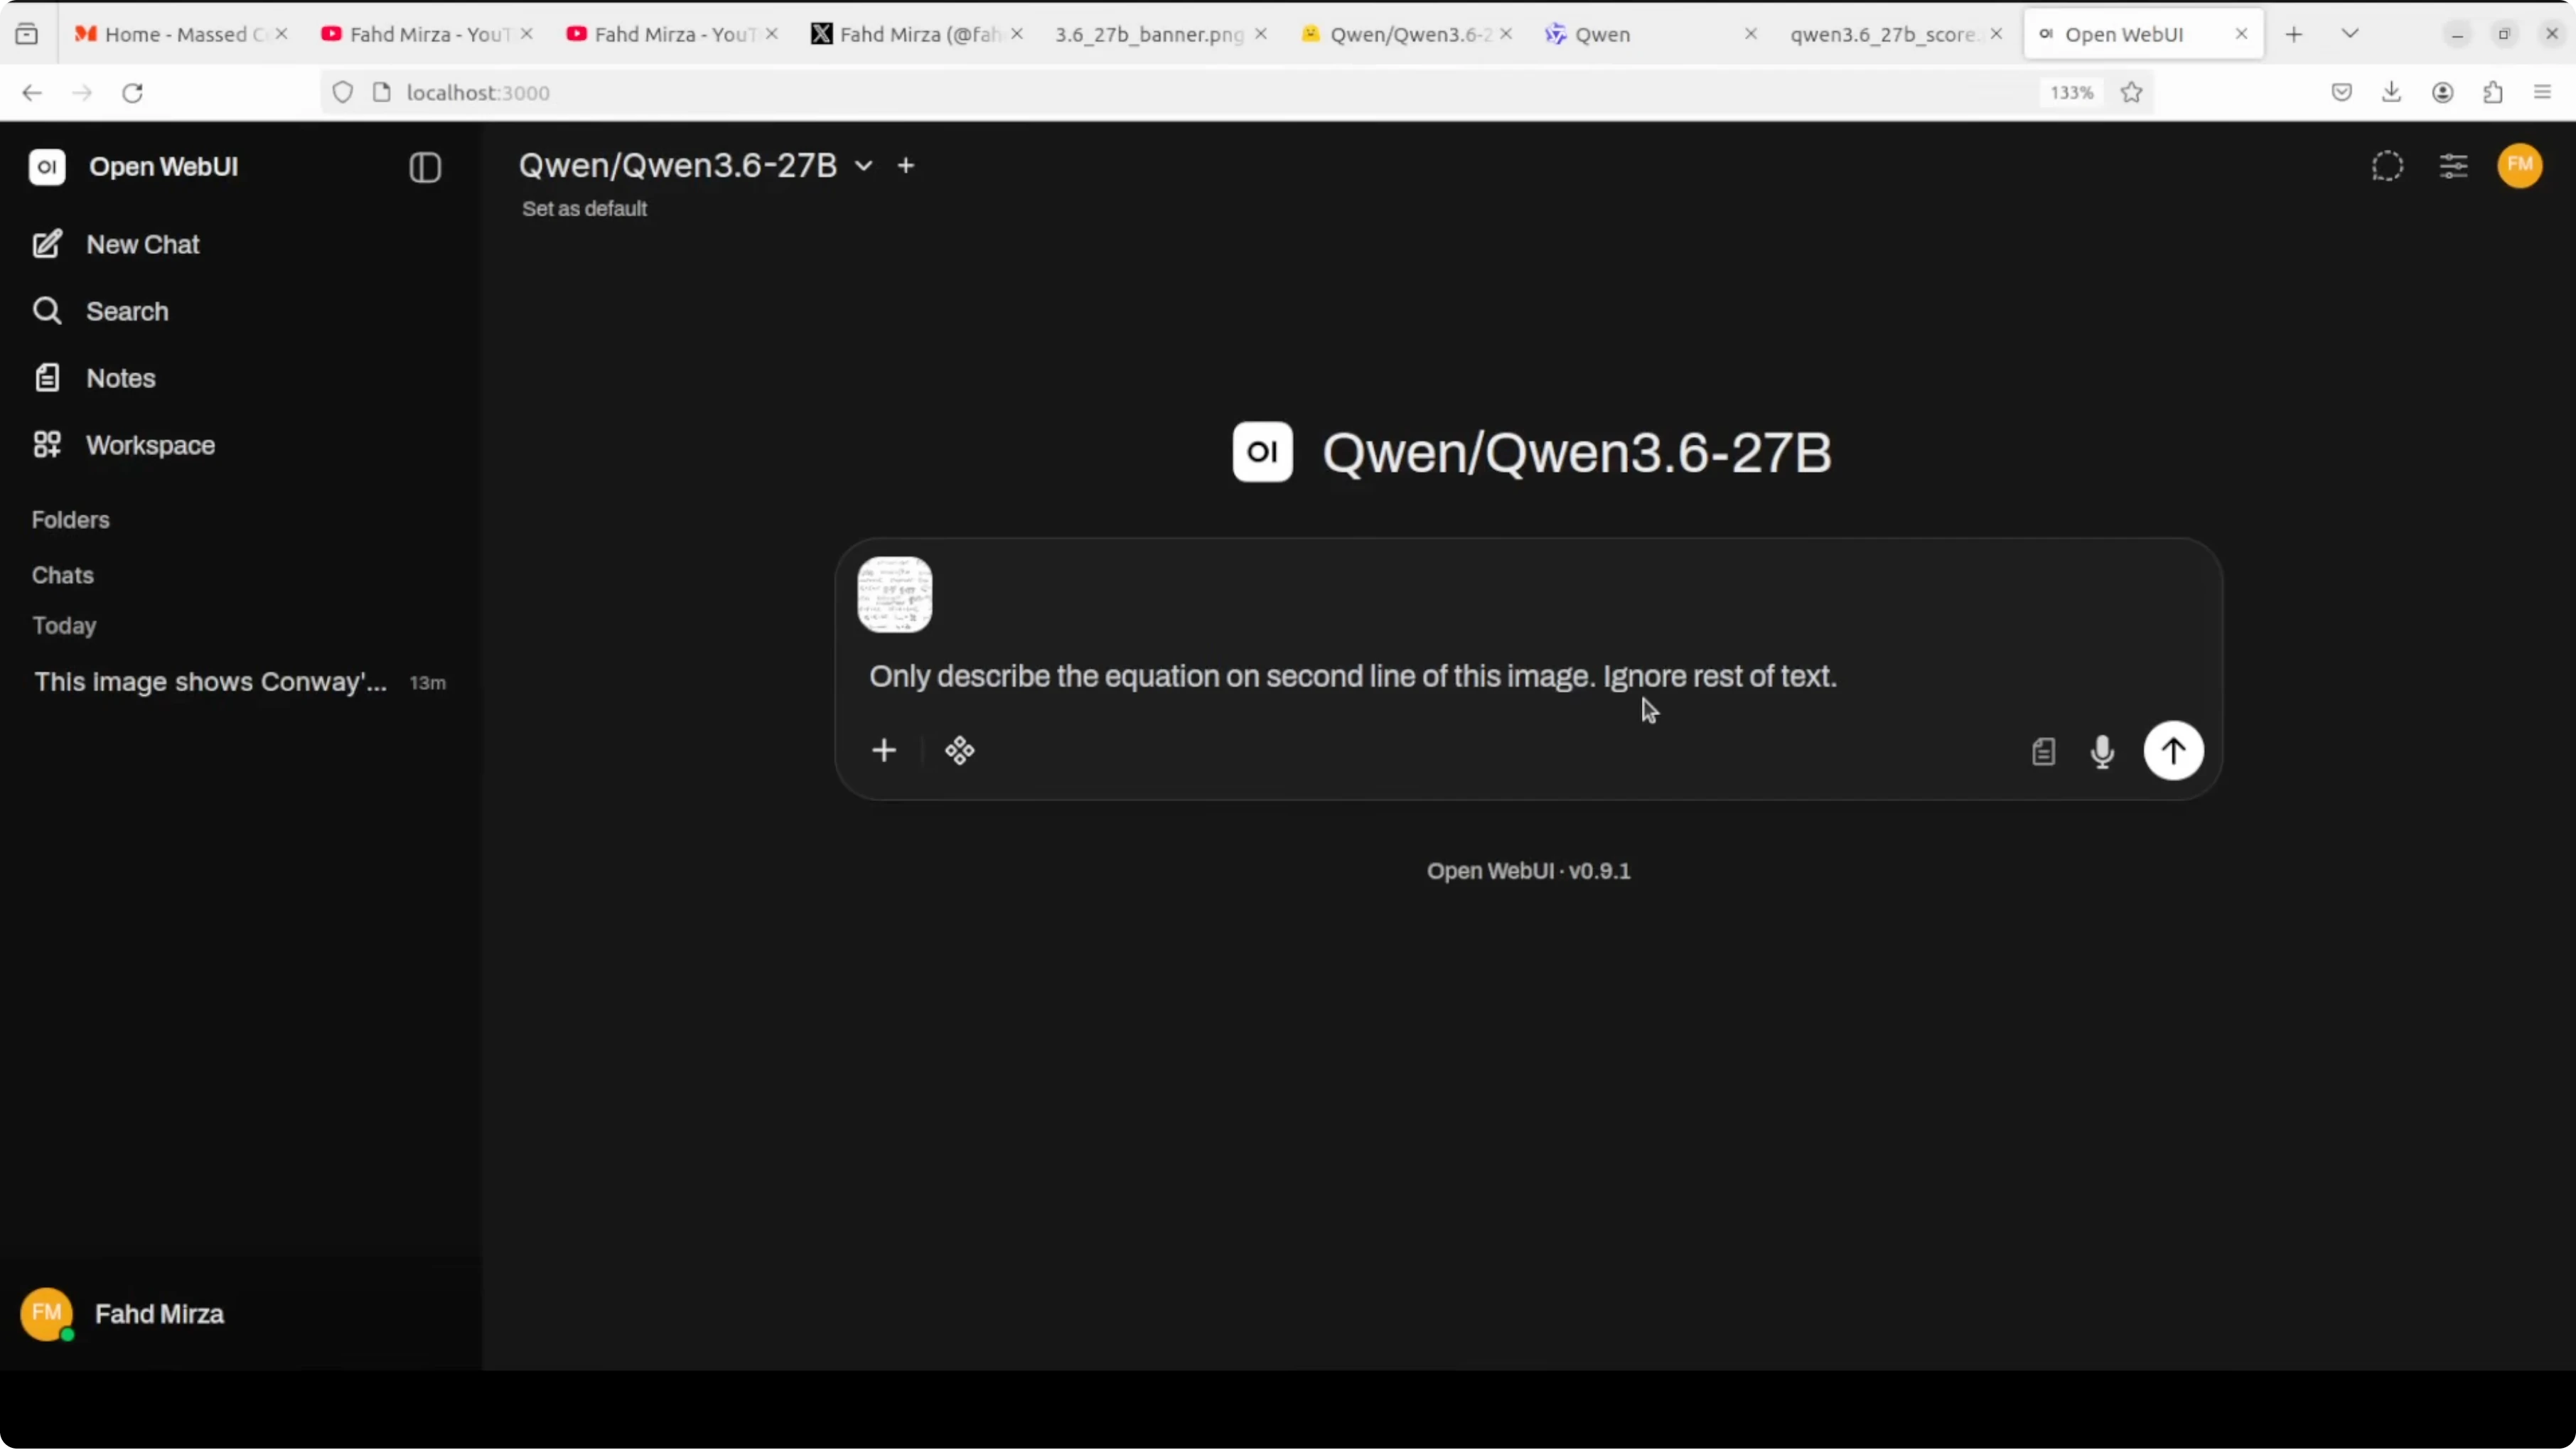Expand the Folders section

70,520
